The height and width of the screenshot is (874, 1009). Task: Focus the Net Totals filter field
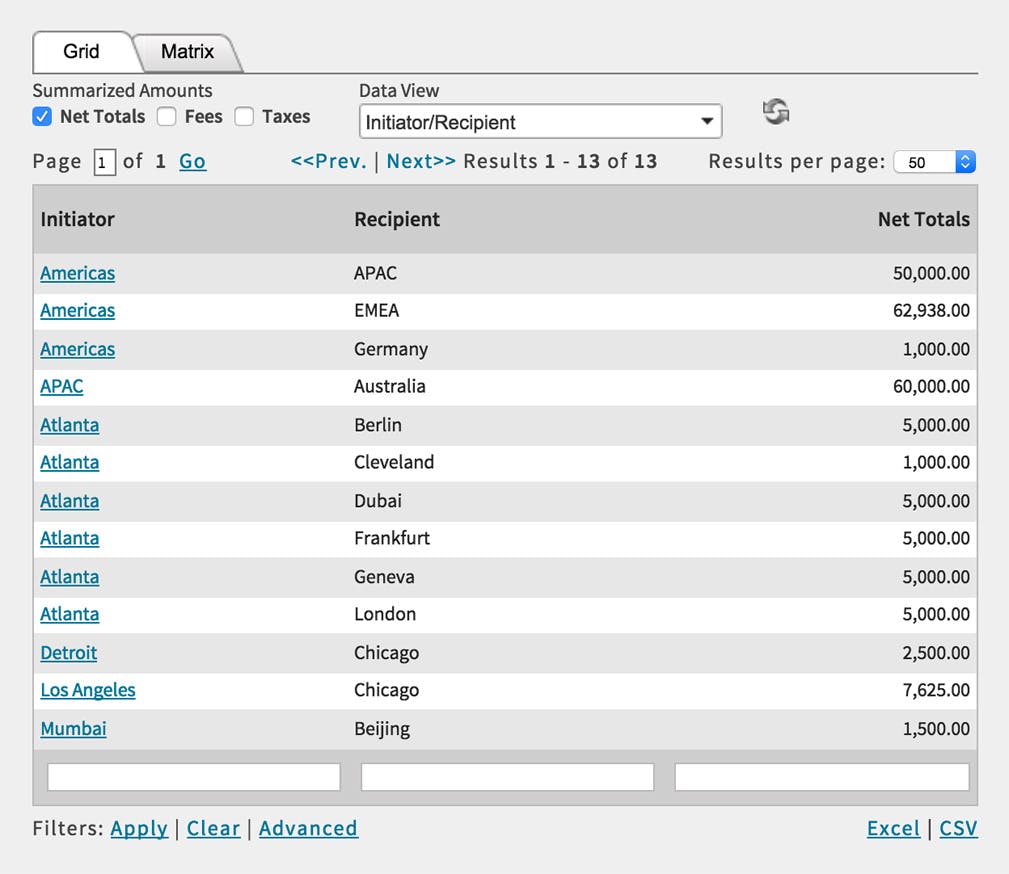click(822, 777)
